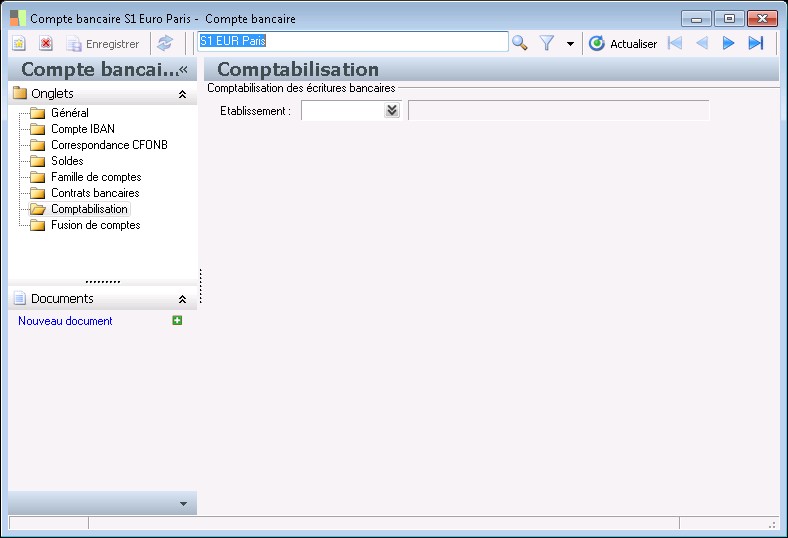The image size is (788, 538).
Task: Click the Onglets folder icon
Action: coord(20,93)
